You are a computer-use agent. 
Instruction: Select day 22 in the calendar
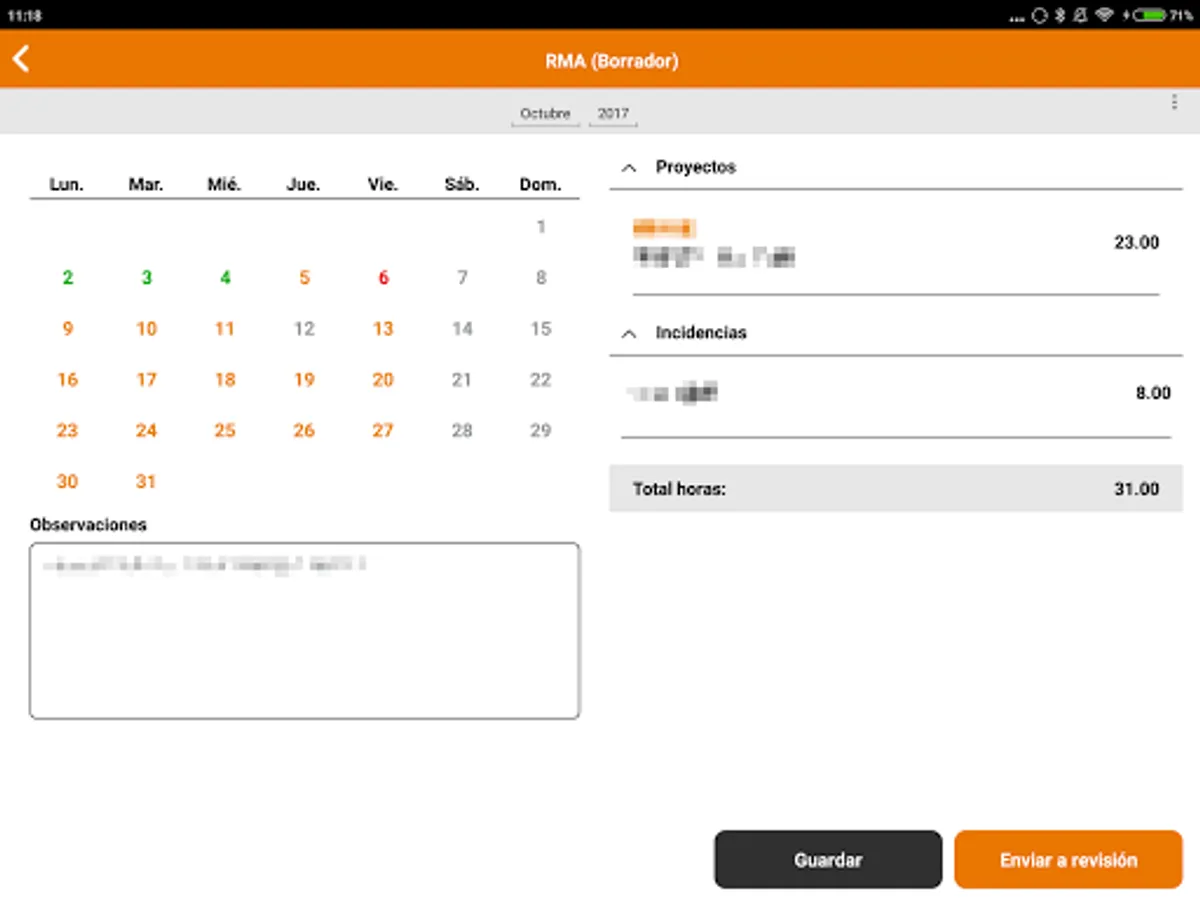click(541, 380)
